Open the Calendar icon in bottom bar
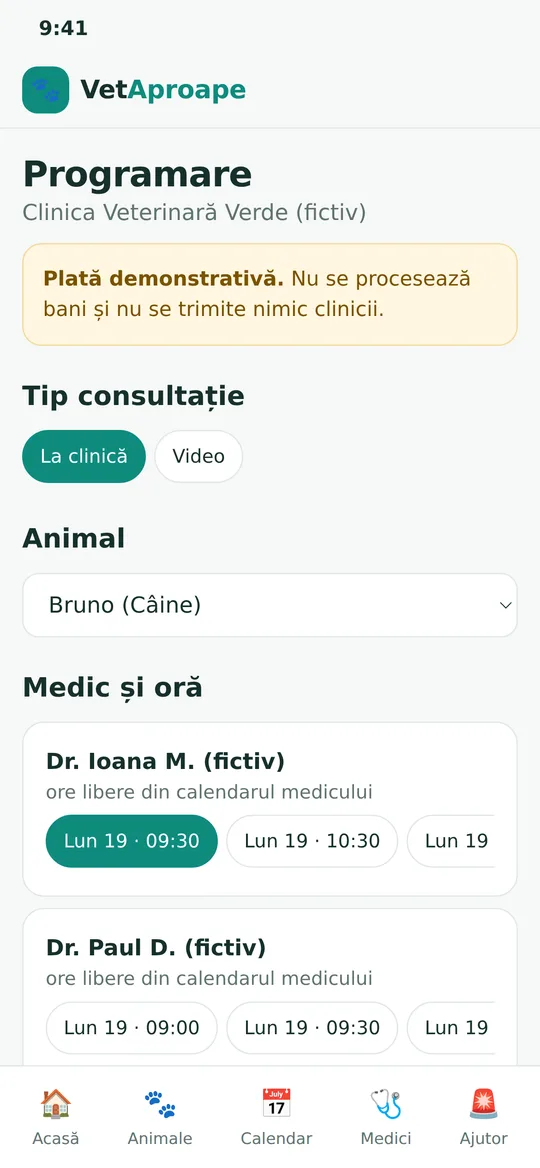This screenshot has height=1168, width=540. coord(276,1103)
